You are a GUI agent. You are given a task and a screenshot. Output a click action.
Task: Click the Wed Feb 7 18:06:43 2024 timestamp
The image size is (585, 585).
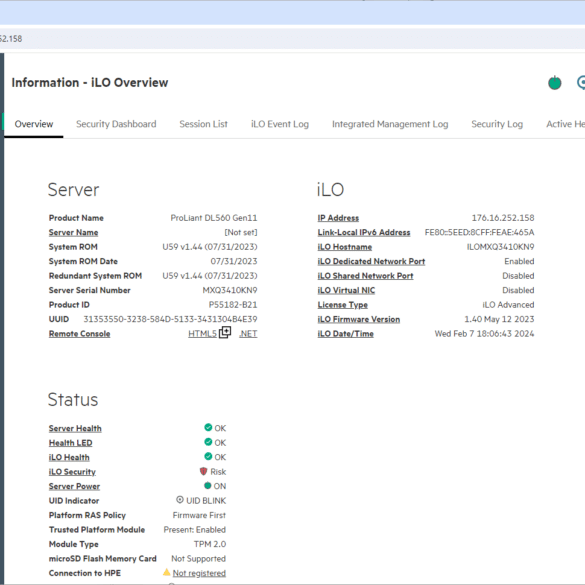(x=484, y=334)
